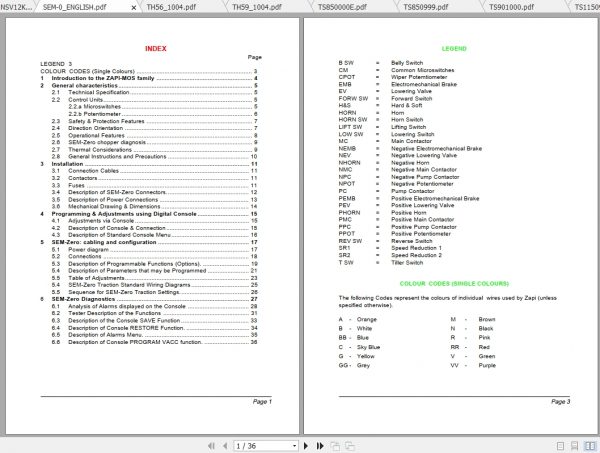Image resolution: width=600 pixels, height=453 pixels.
Task: Click the previous view icon
Action: point(335,446)
